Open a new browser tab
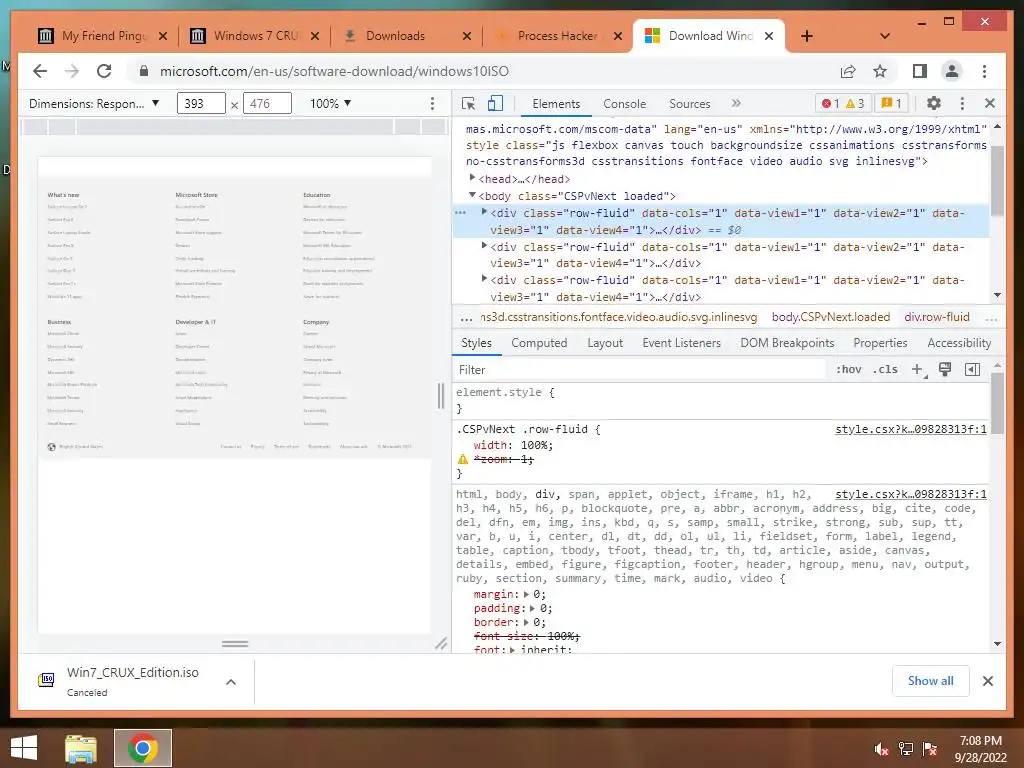This screenshot has height=768, width=1024. pyautogui.click(x=807, y=36)
